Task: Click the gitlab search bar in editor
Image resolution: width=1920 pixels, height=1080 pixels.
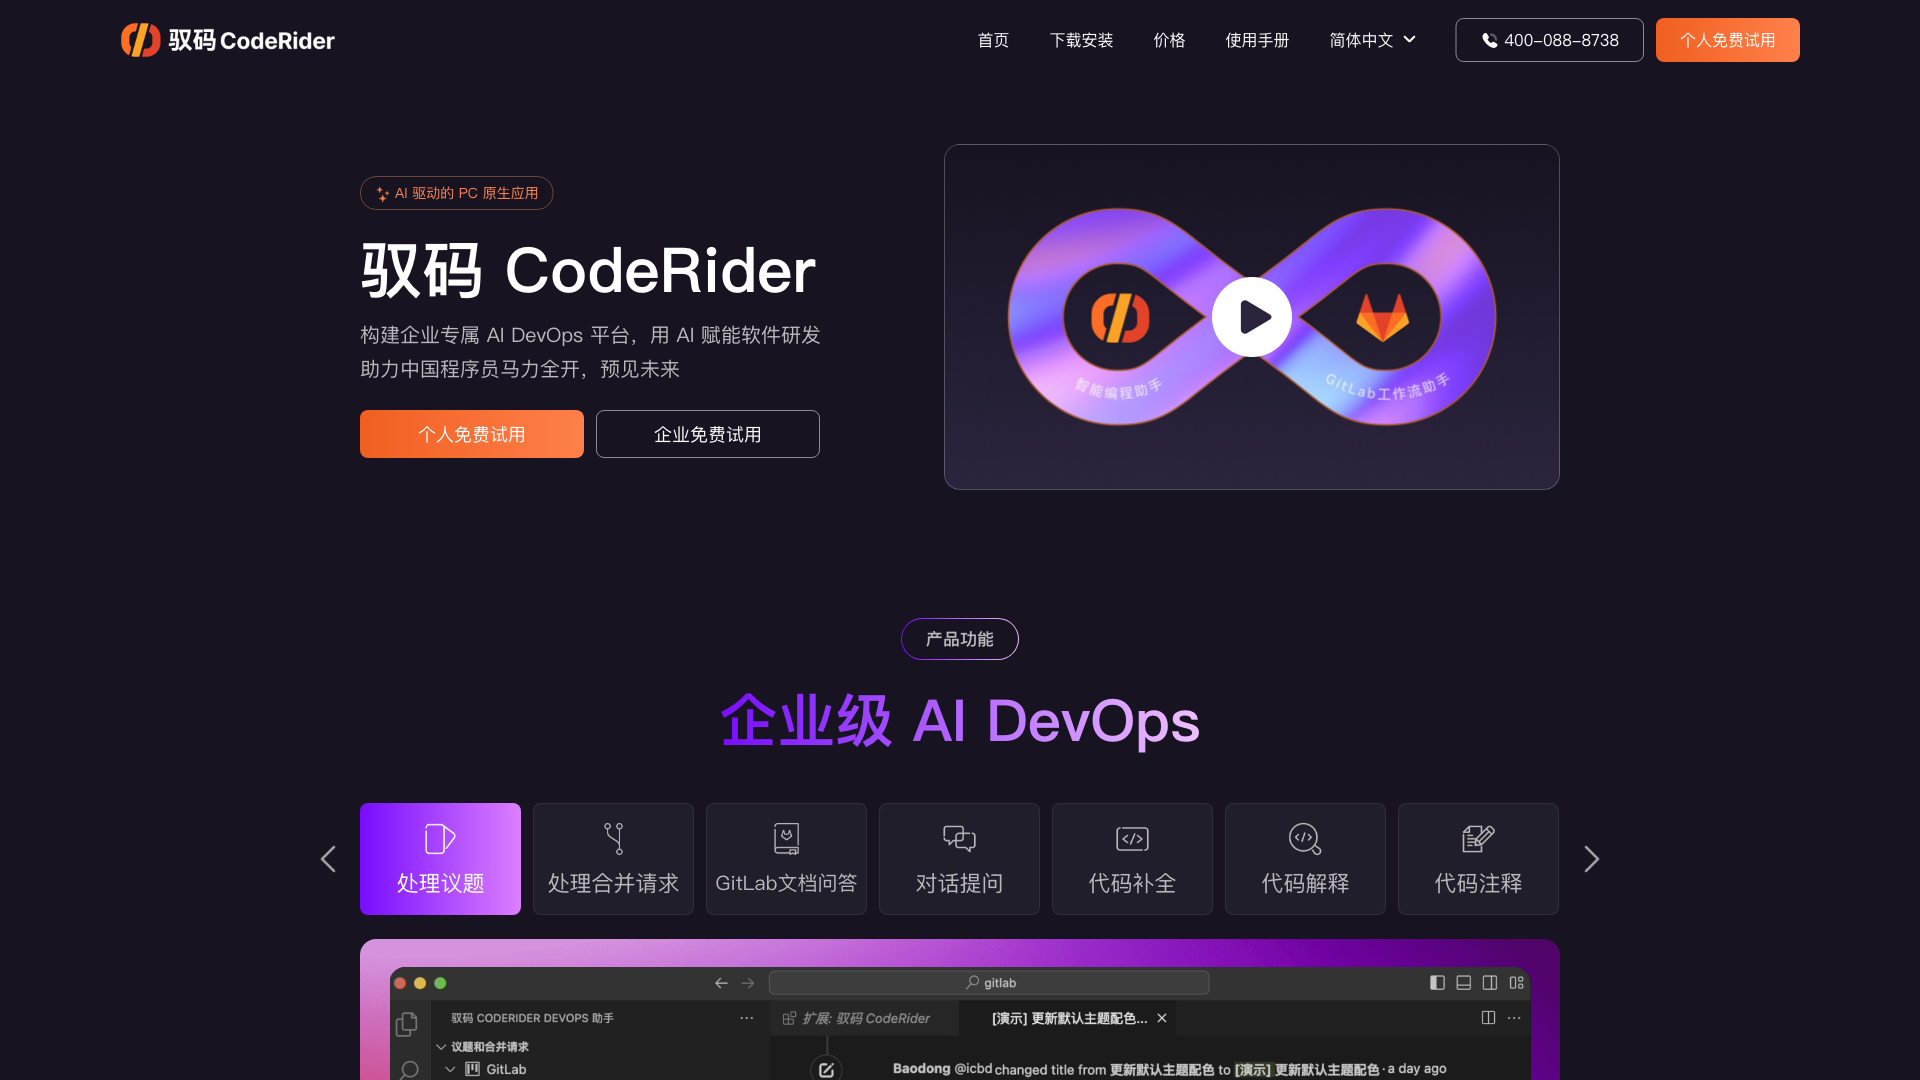Action: point(989,983)
